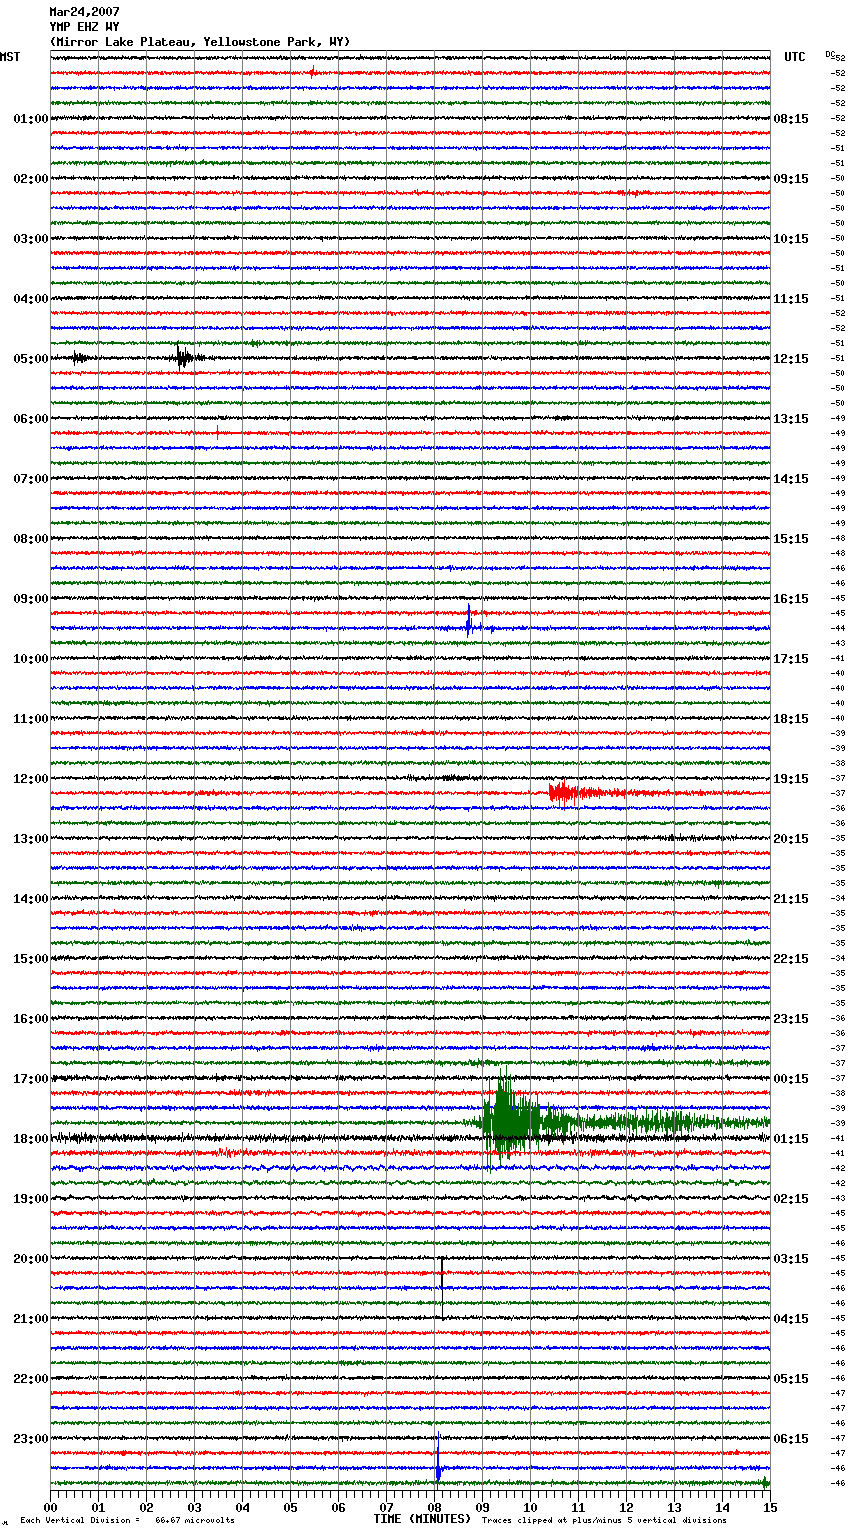
Task: Click minute 06 tick on bottom axis
Action: 339,1507
